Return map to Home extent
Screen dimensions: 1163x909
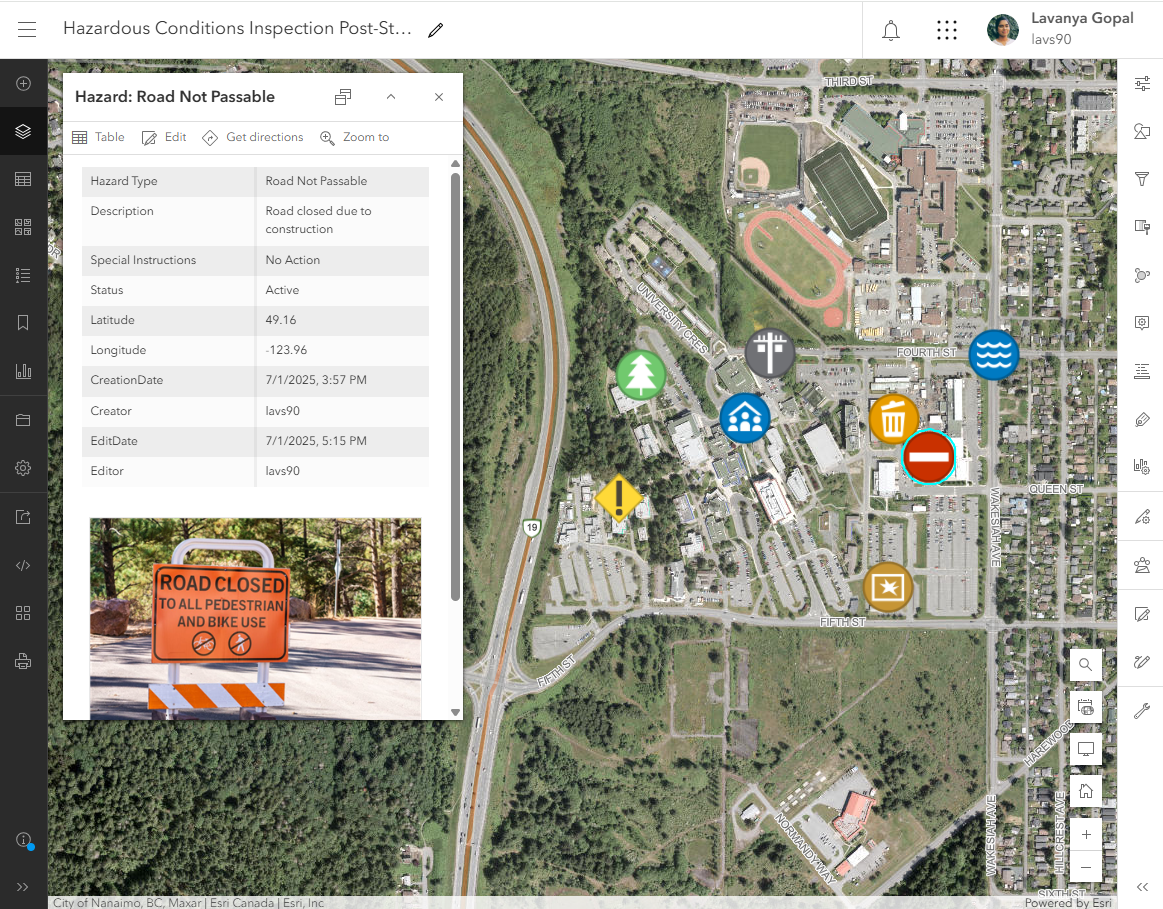[x=1086, y=792]
